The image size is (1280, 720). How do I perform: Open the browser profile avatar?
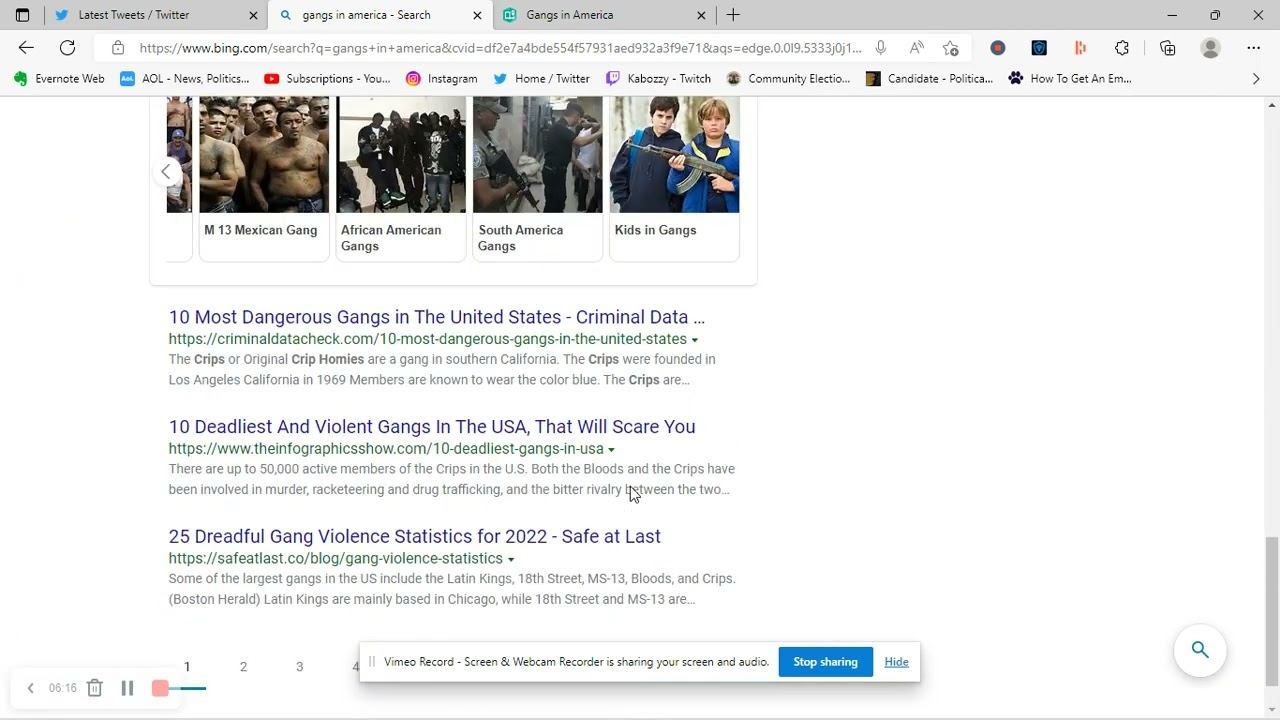pyautogui.click(x=1211, y=48)
